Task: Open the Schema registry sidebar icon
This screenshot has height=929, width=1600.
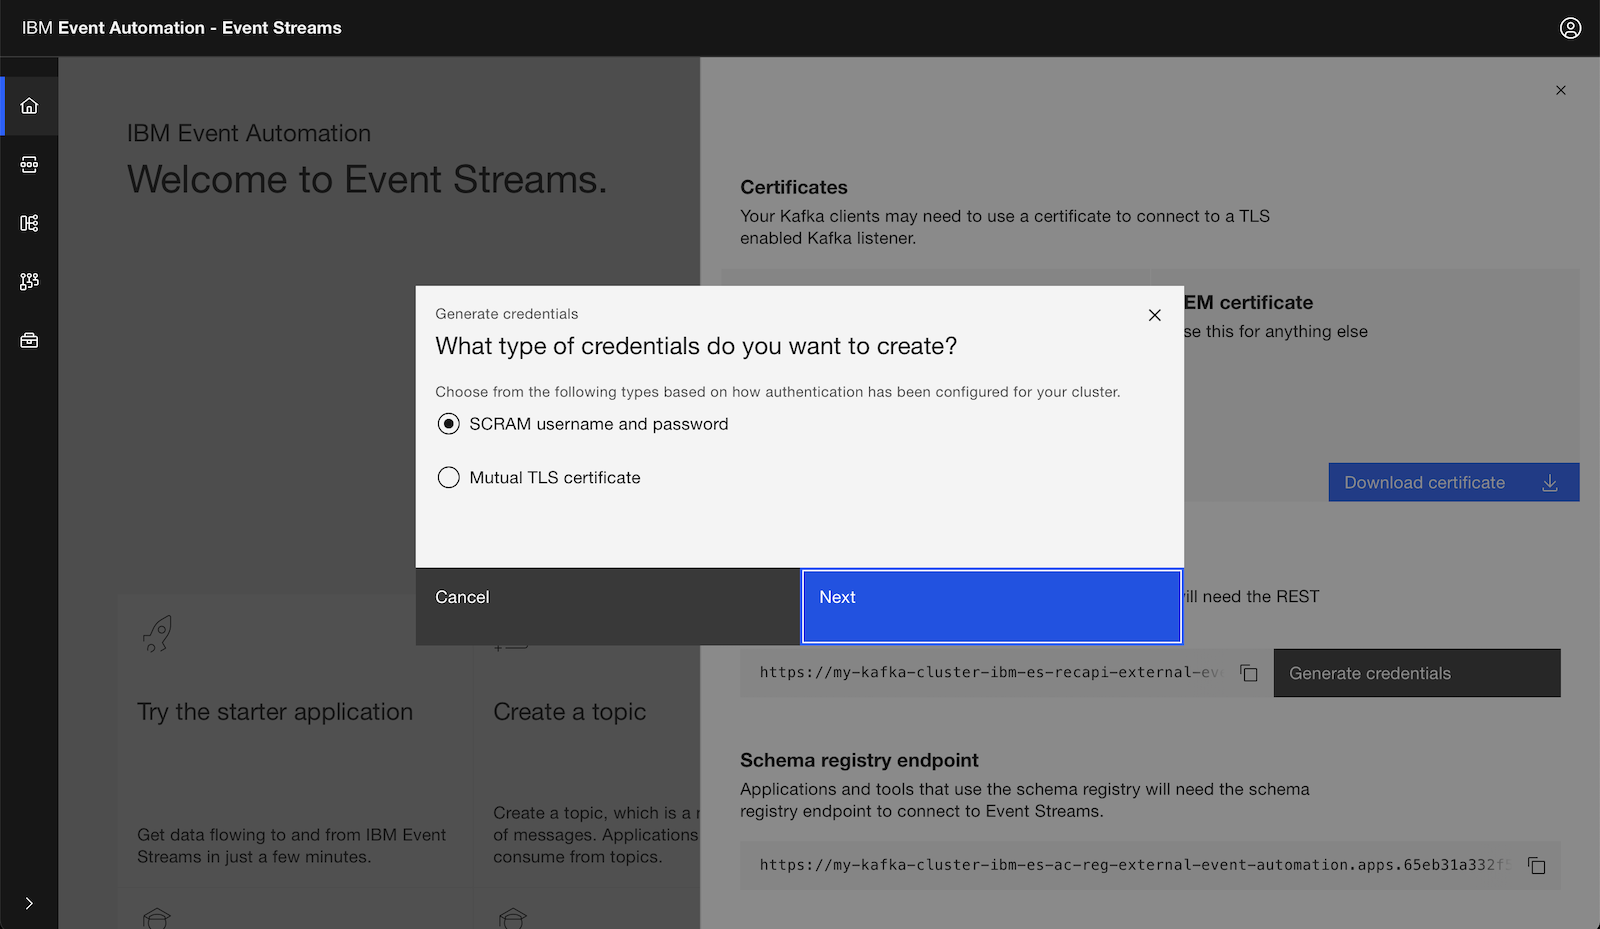Action: coord(29,223)
